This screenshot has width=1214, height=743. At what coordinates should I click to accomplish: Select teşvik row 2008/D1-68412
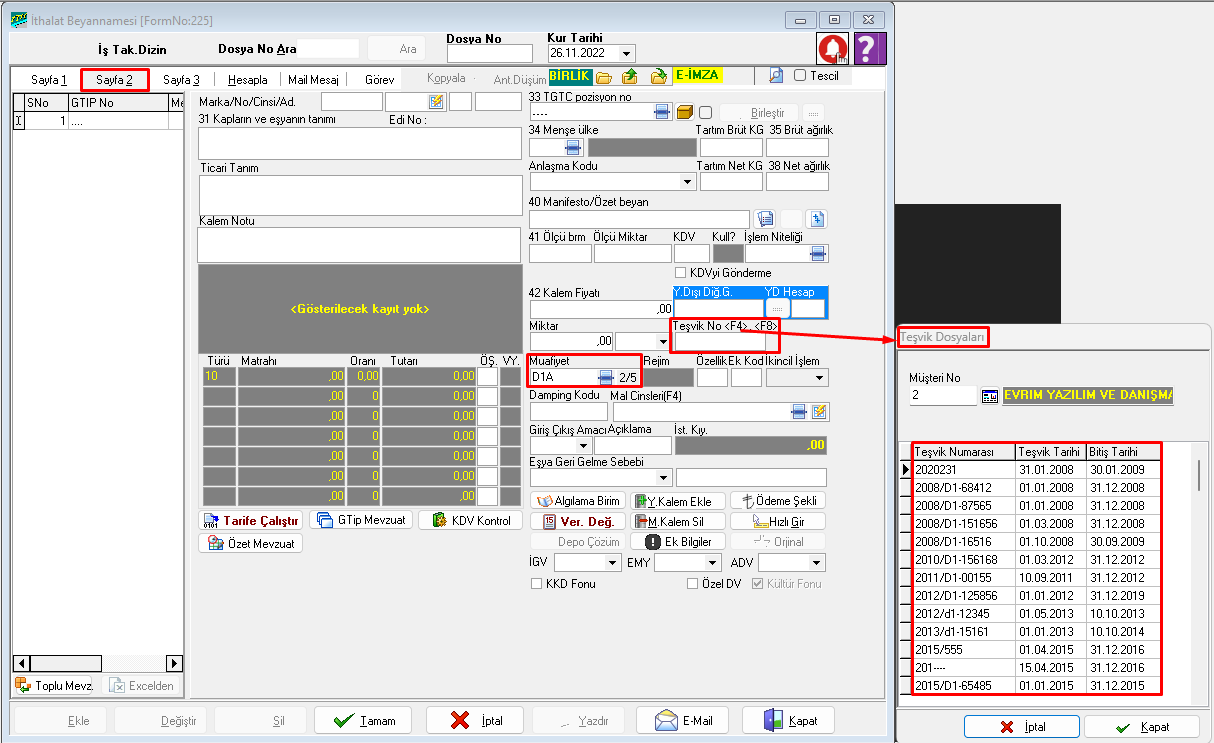[1037, 487]
